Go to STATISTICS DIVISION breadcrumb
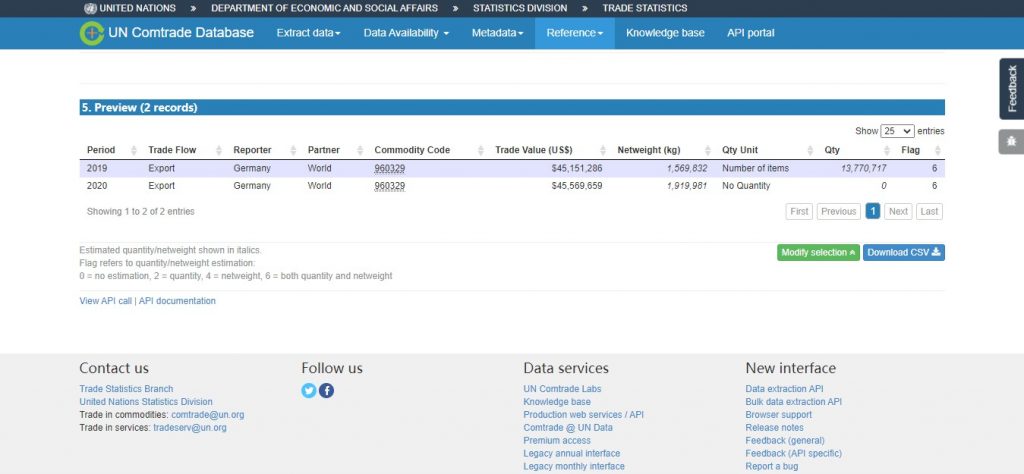The width and height of the screenshot is (1024, 474). coord(520,8)
